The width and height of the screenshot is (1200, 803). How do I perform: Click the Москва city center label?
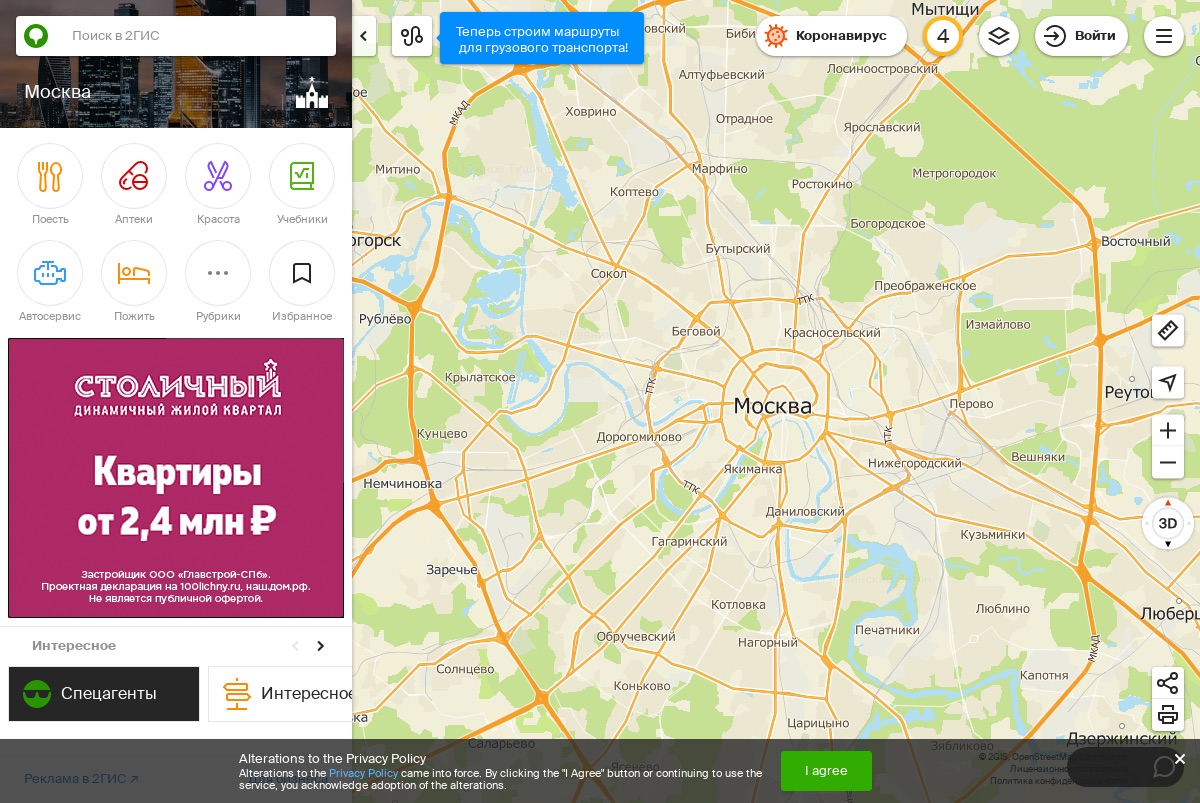(x=773, y=406)
